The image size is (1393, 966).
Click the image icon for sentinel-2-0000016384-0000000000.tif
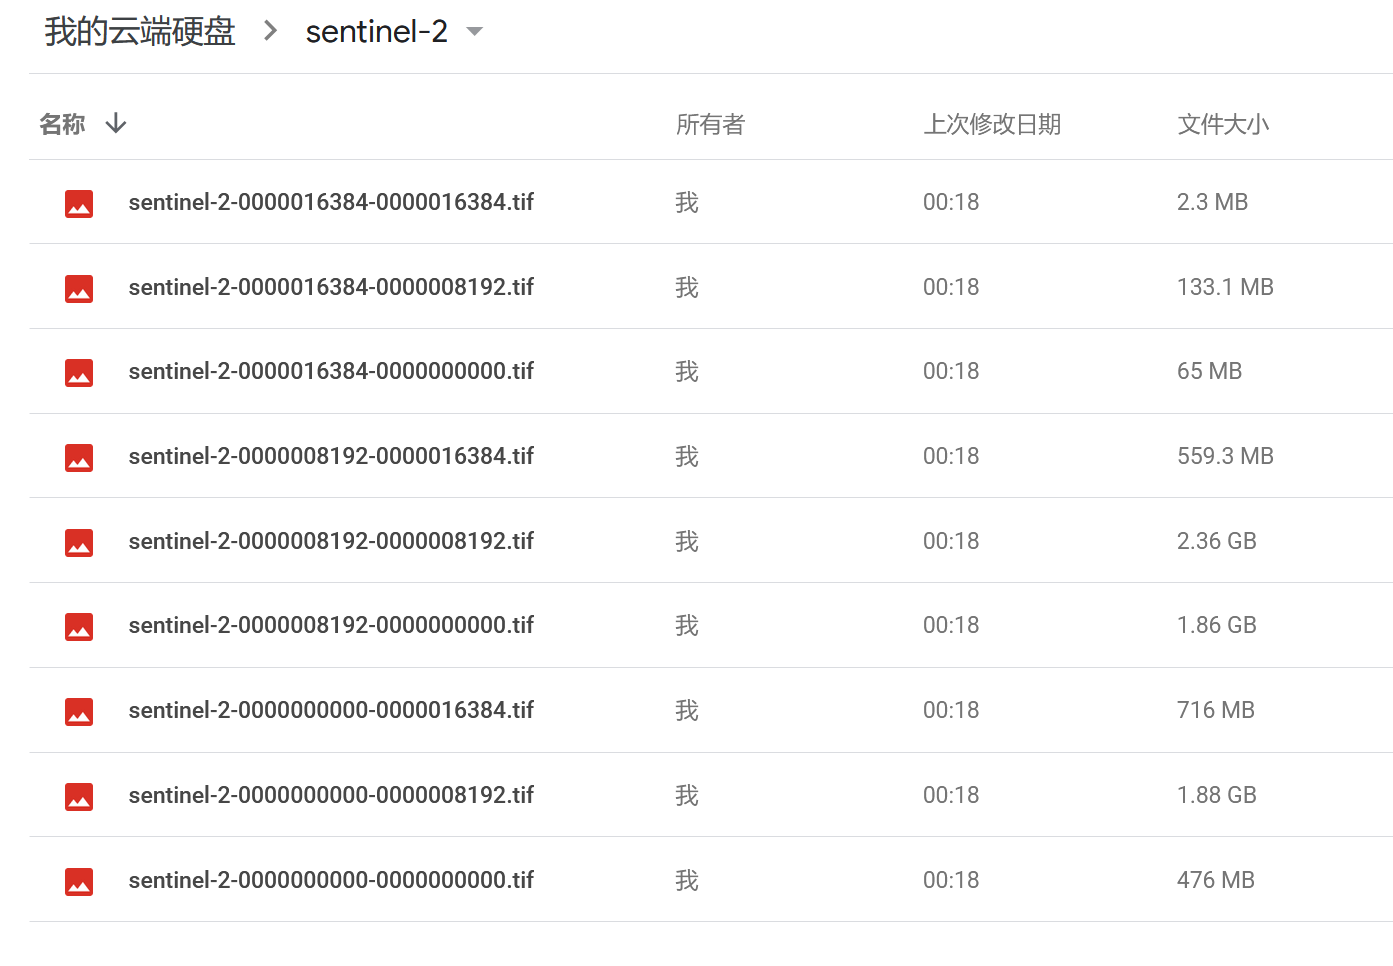tap(79, 371)
